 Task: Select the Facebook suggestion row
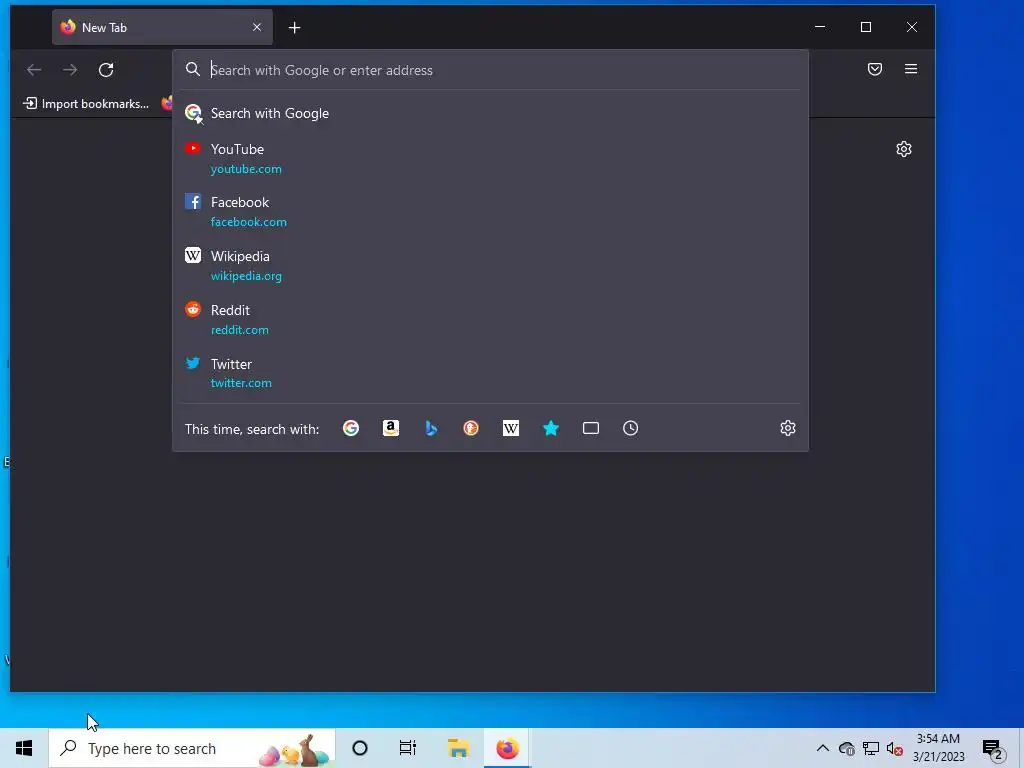tap(490, 212)
